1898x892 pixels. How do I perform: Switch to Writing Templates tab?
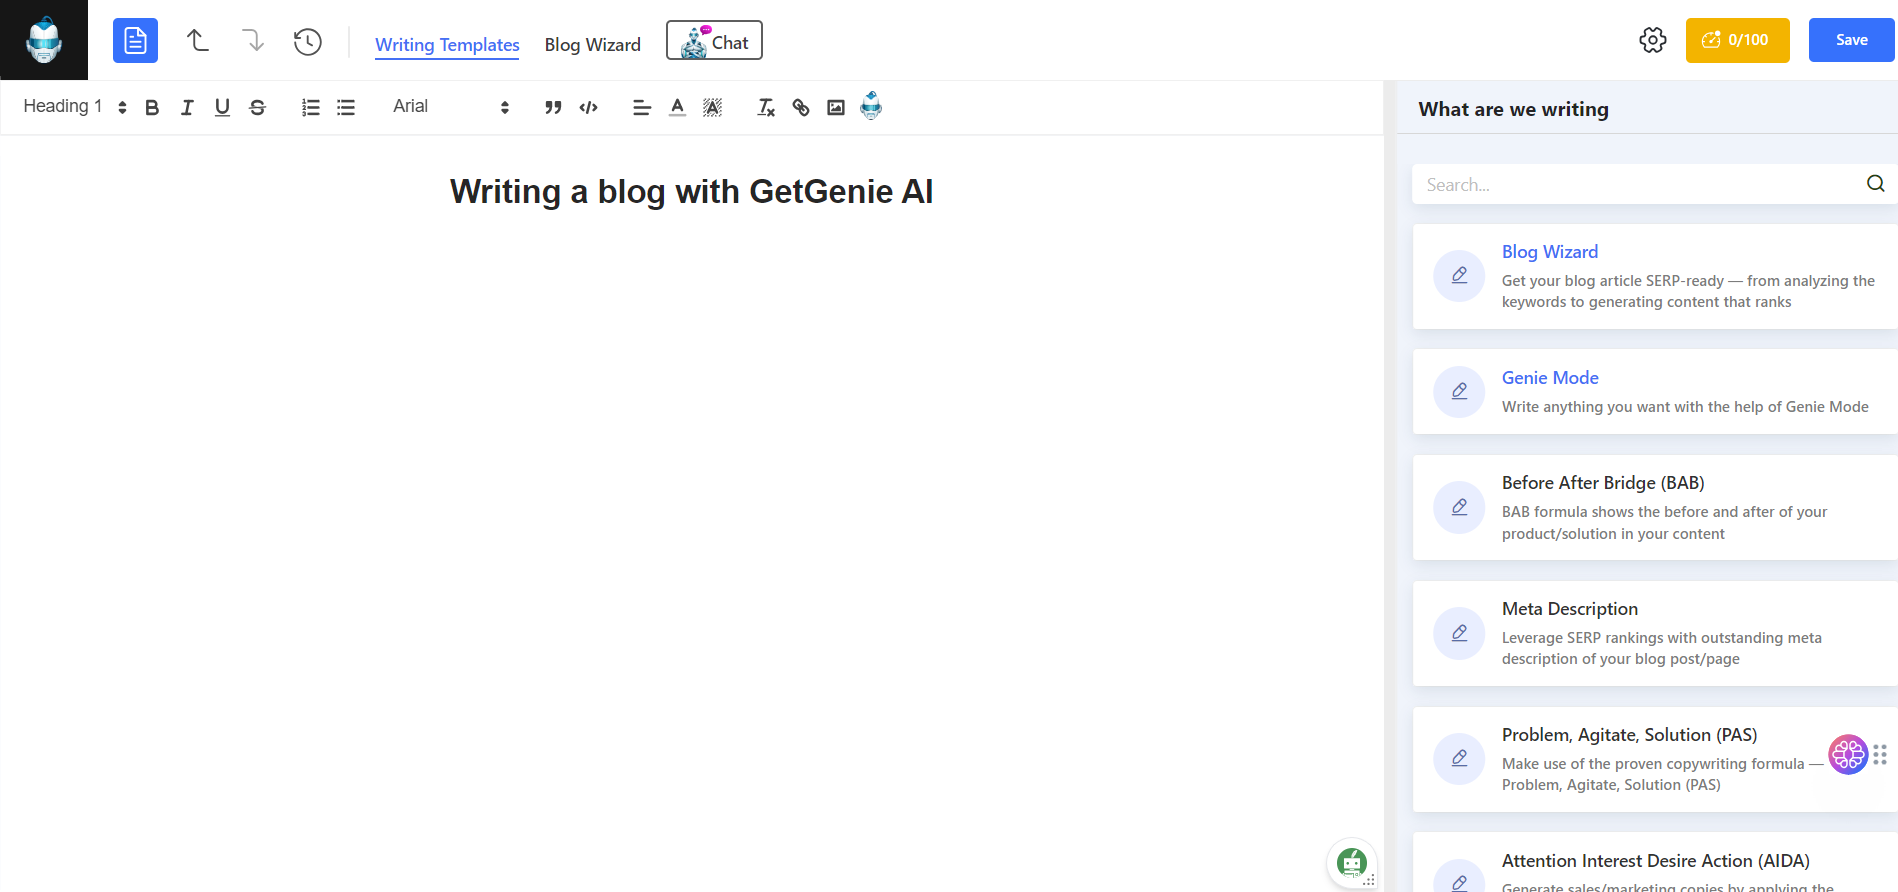[x=447, y=45]
